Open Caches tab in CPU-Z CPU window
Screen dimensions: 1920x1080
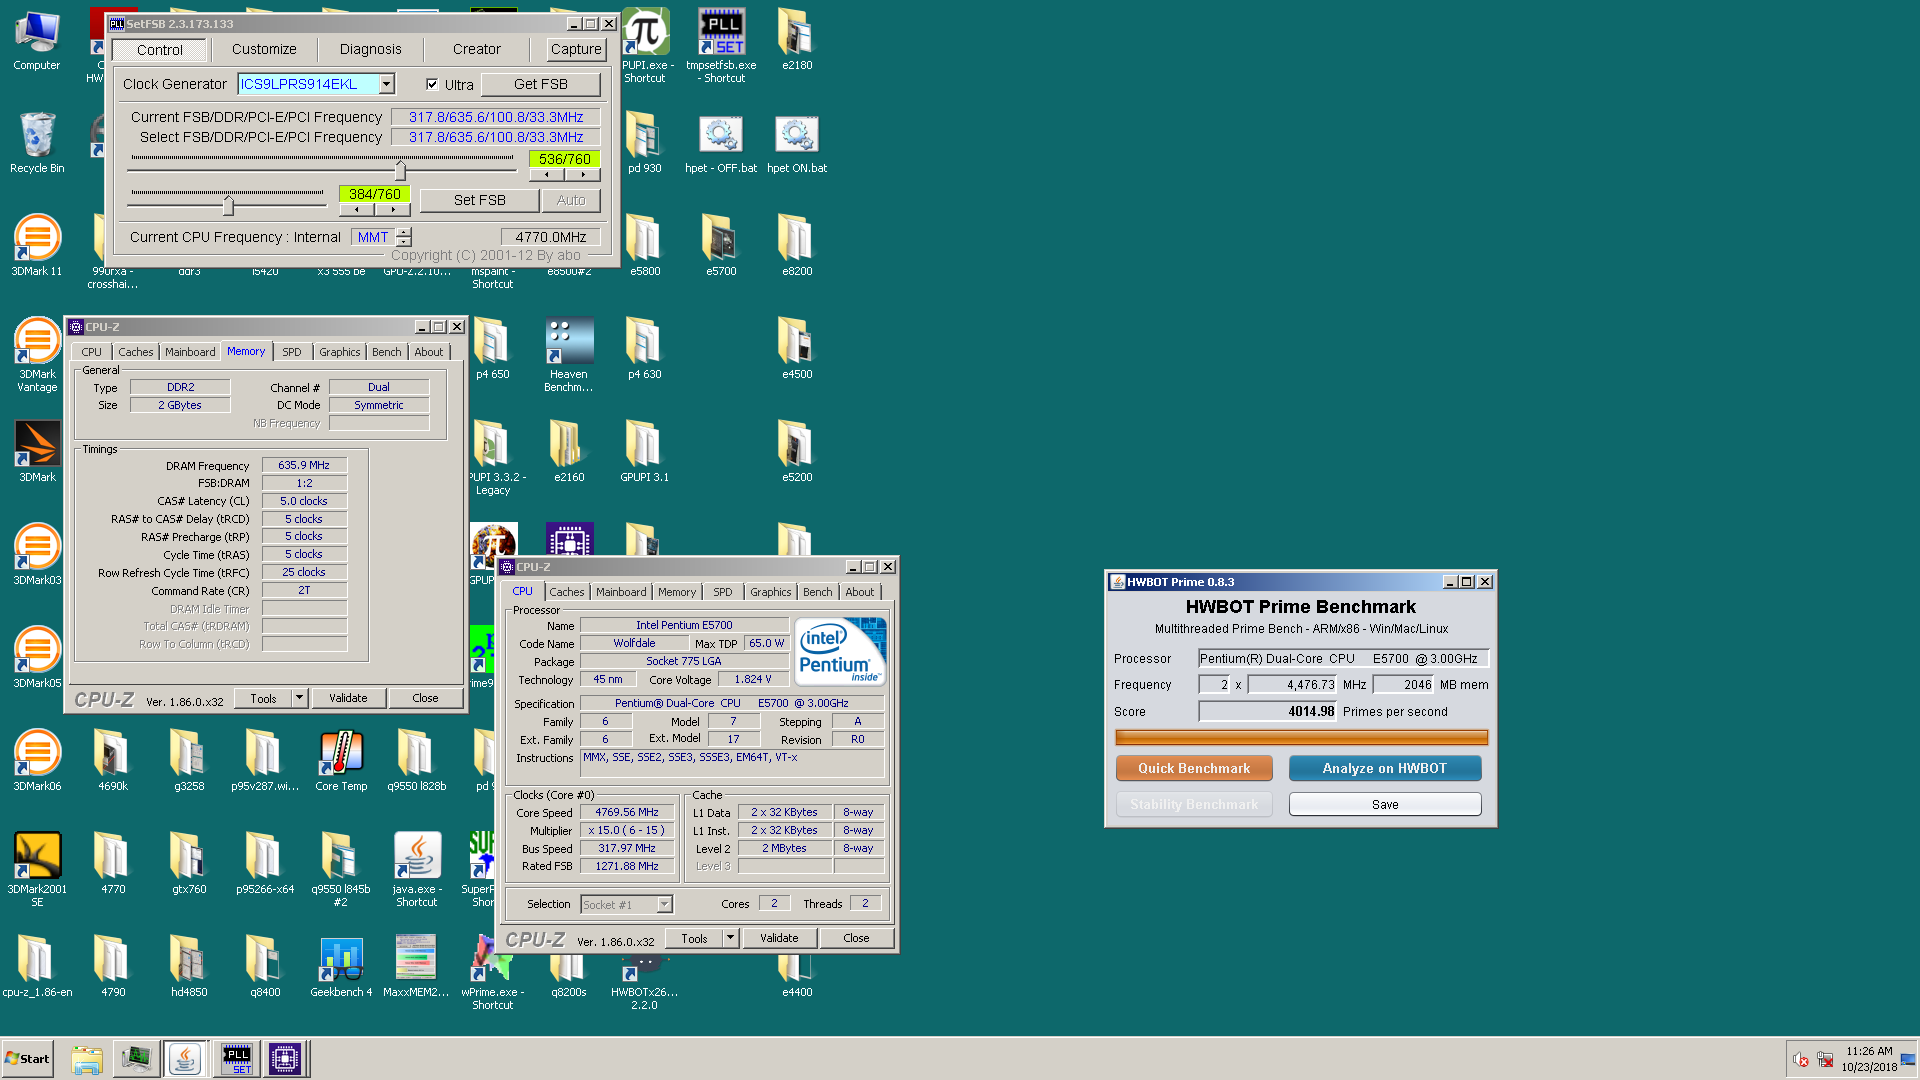(566, 592)
